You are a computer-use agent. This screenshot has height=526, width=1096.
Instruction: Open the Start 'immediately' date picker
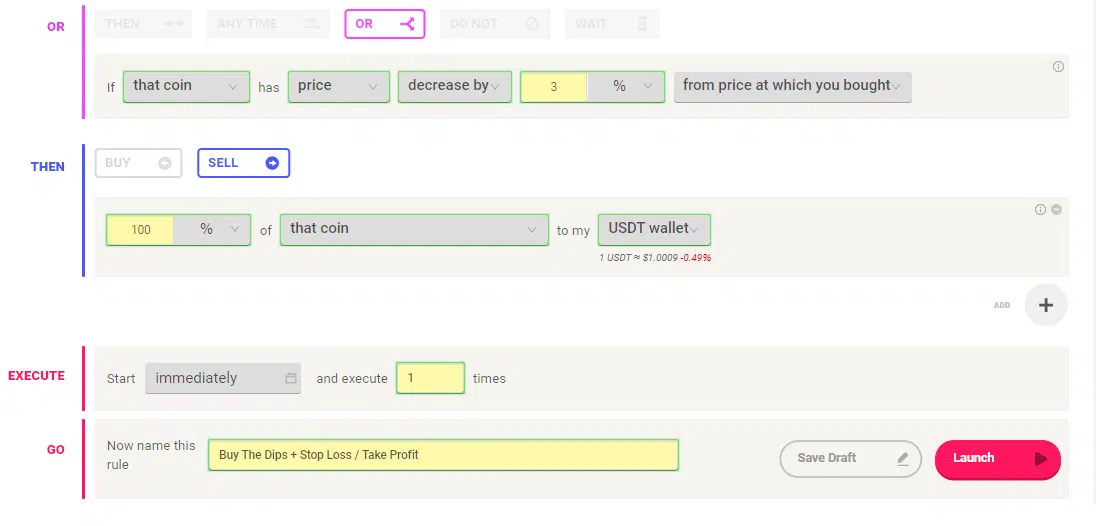coord(223,378)
